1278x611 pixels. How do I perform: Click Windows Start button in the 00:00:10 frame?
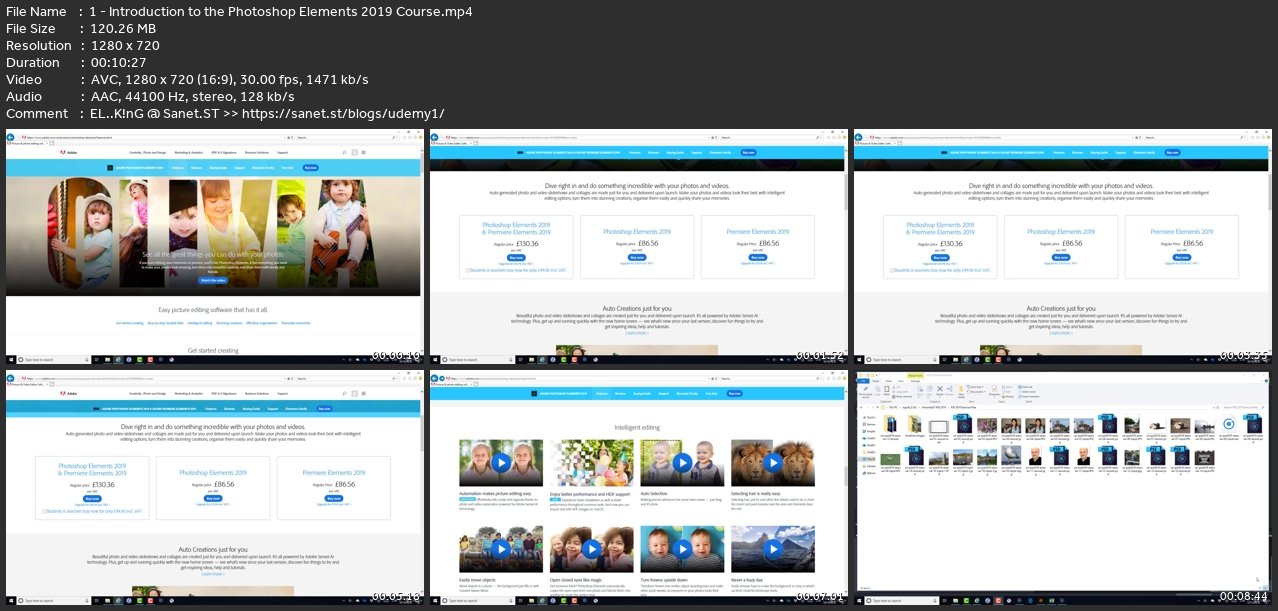click(11, 359)
